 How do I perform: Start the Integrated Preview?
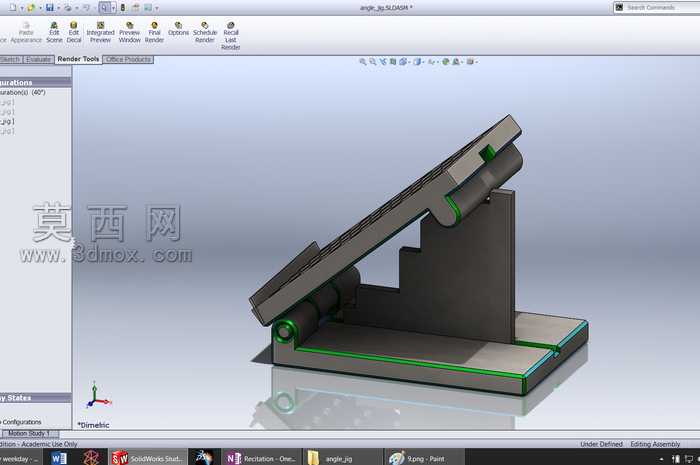100,33
